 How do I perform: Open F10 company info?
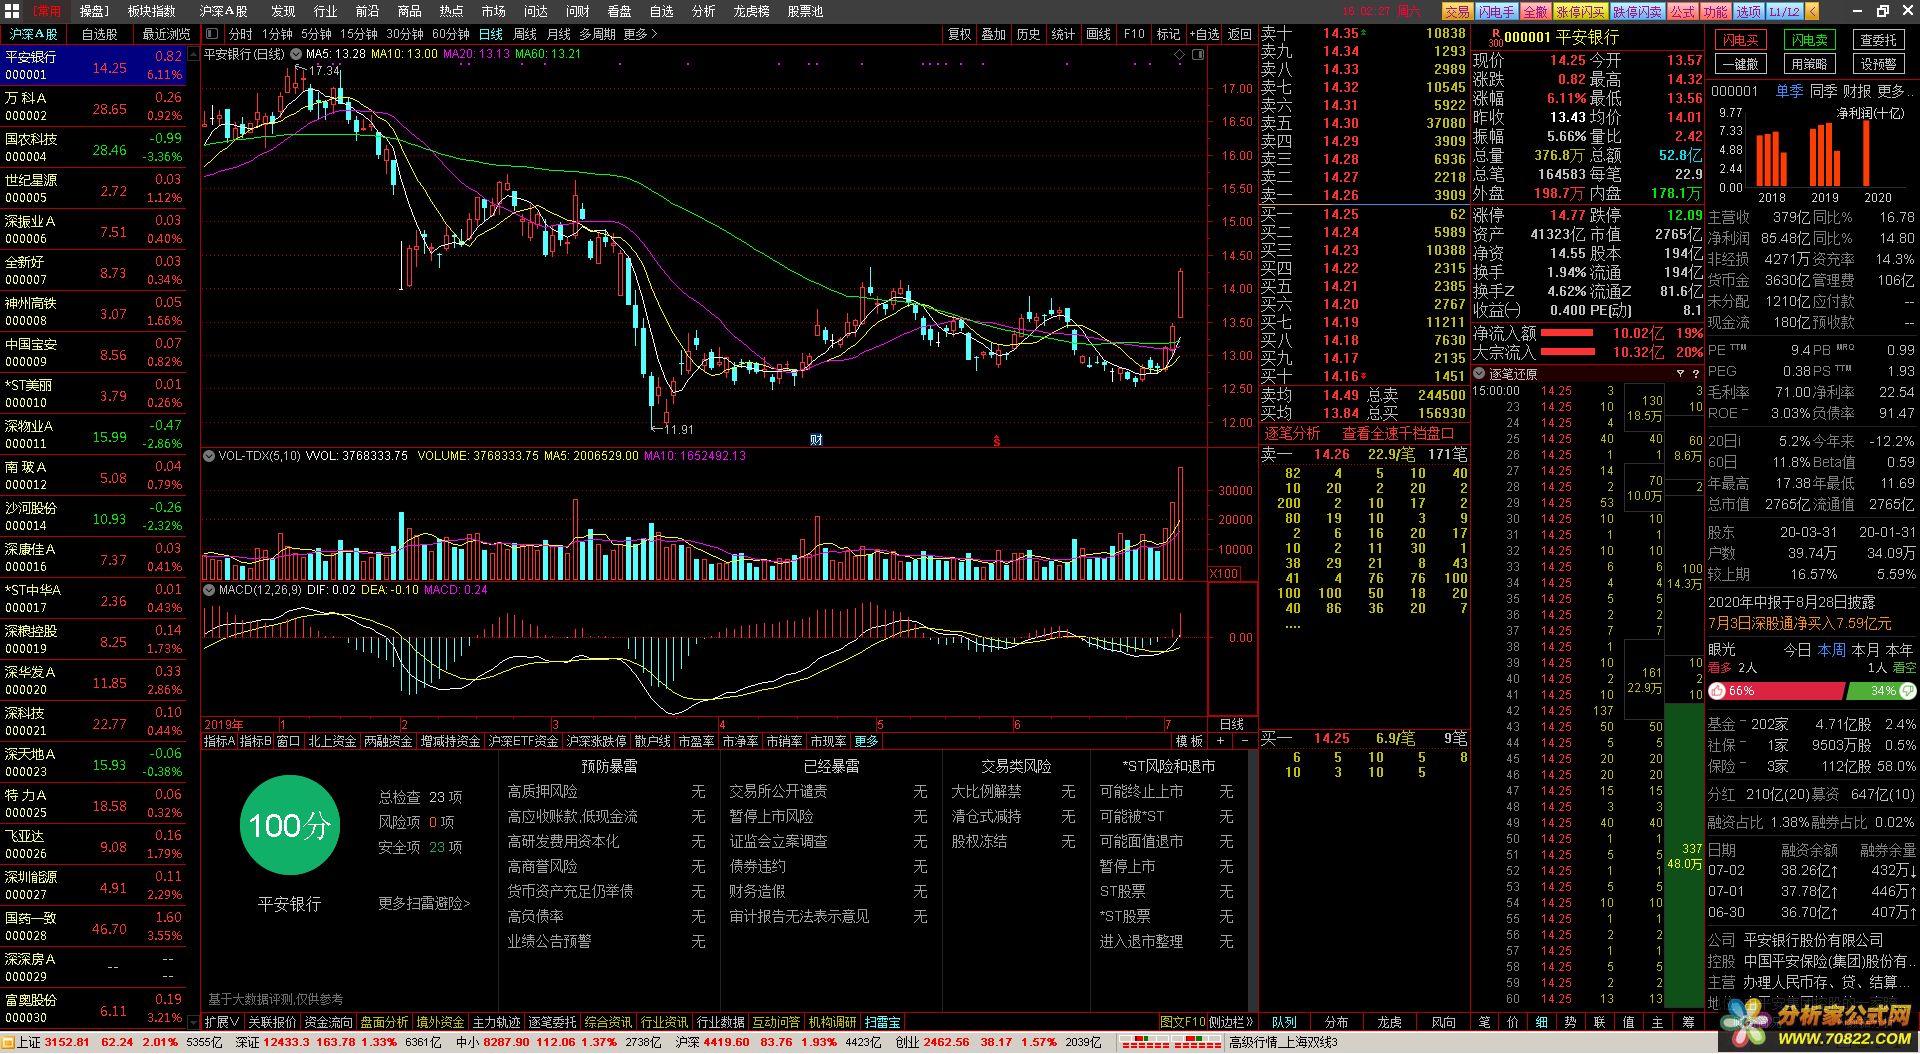click(1134, 34)
